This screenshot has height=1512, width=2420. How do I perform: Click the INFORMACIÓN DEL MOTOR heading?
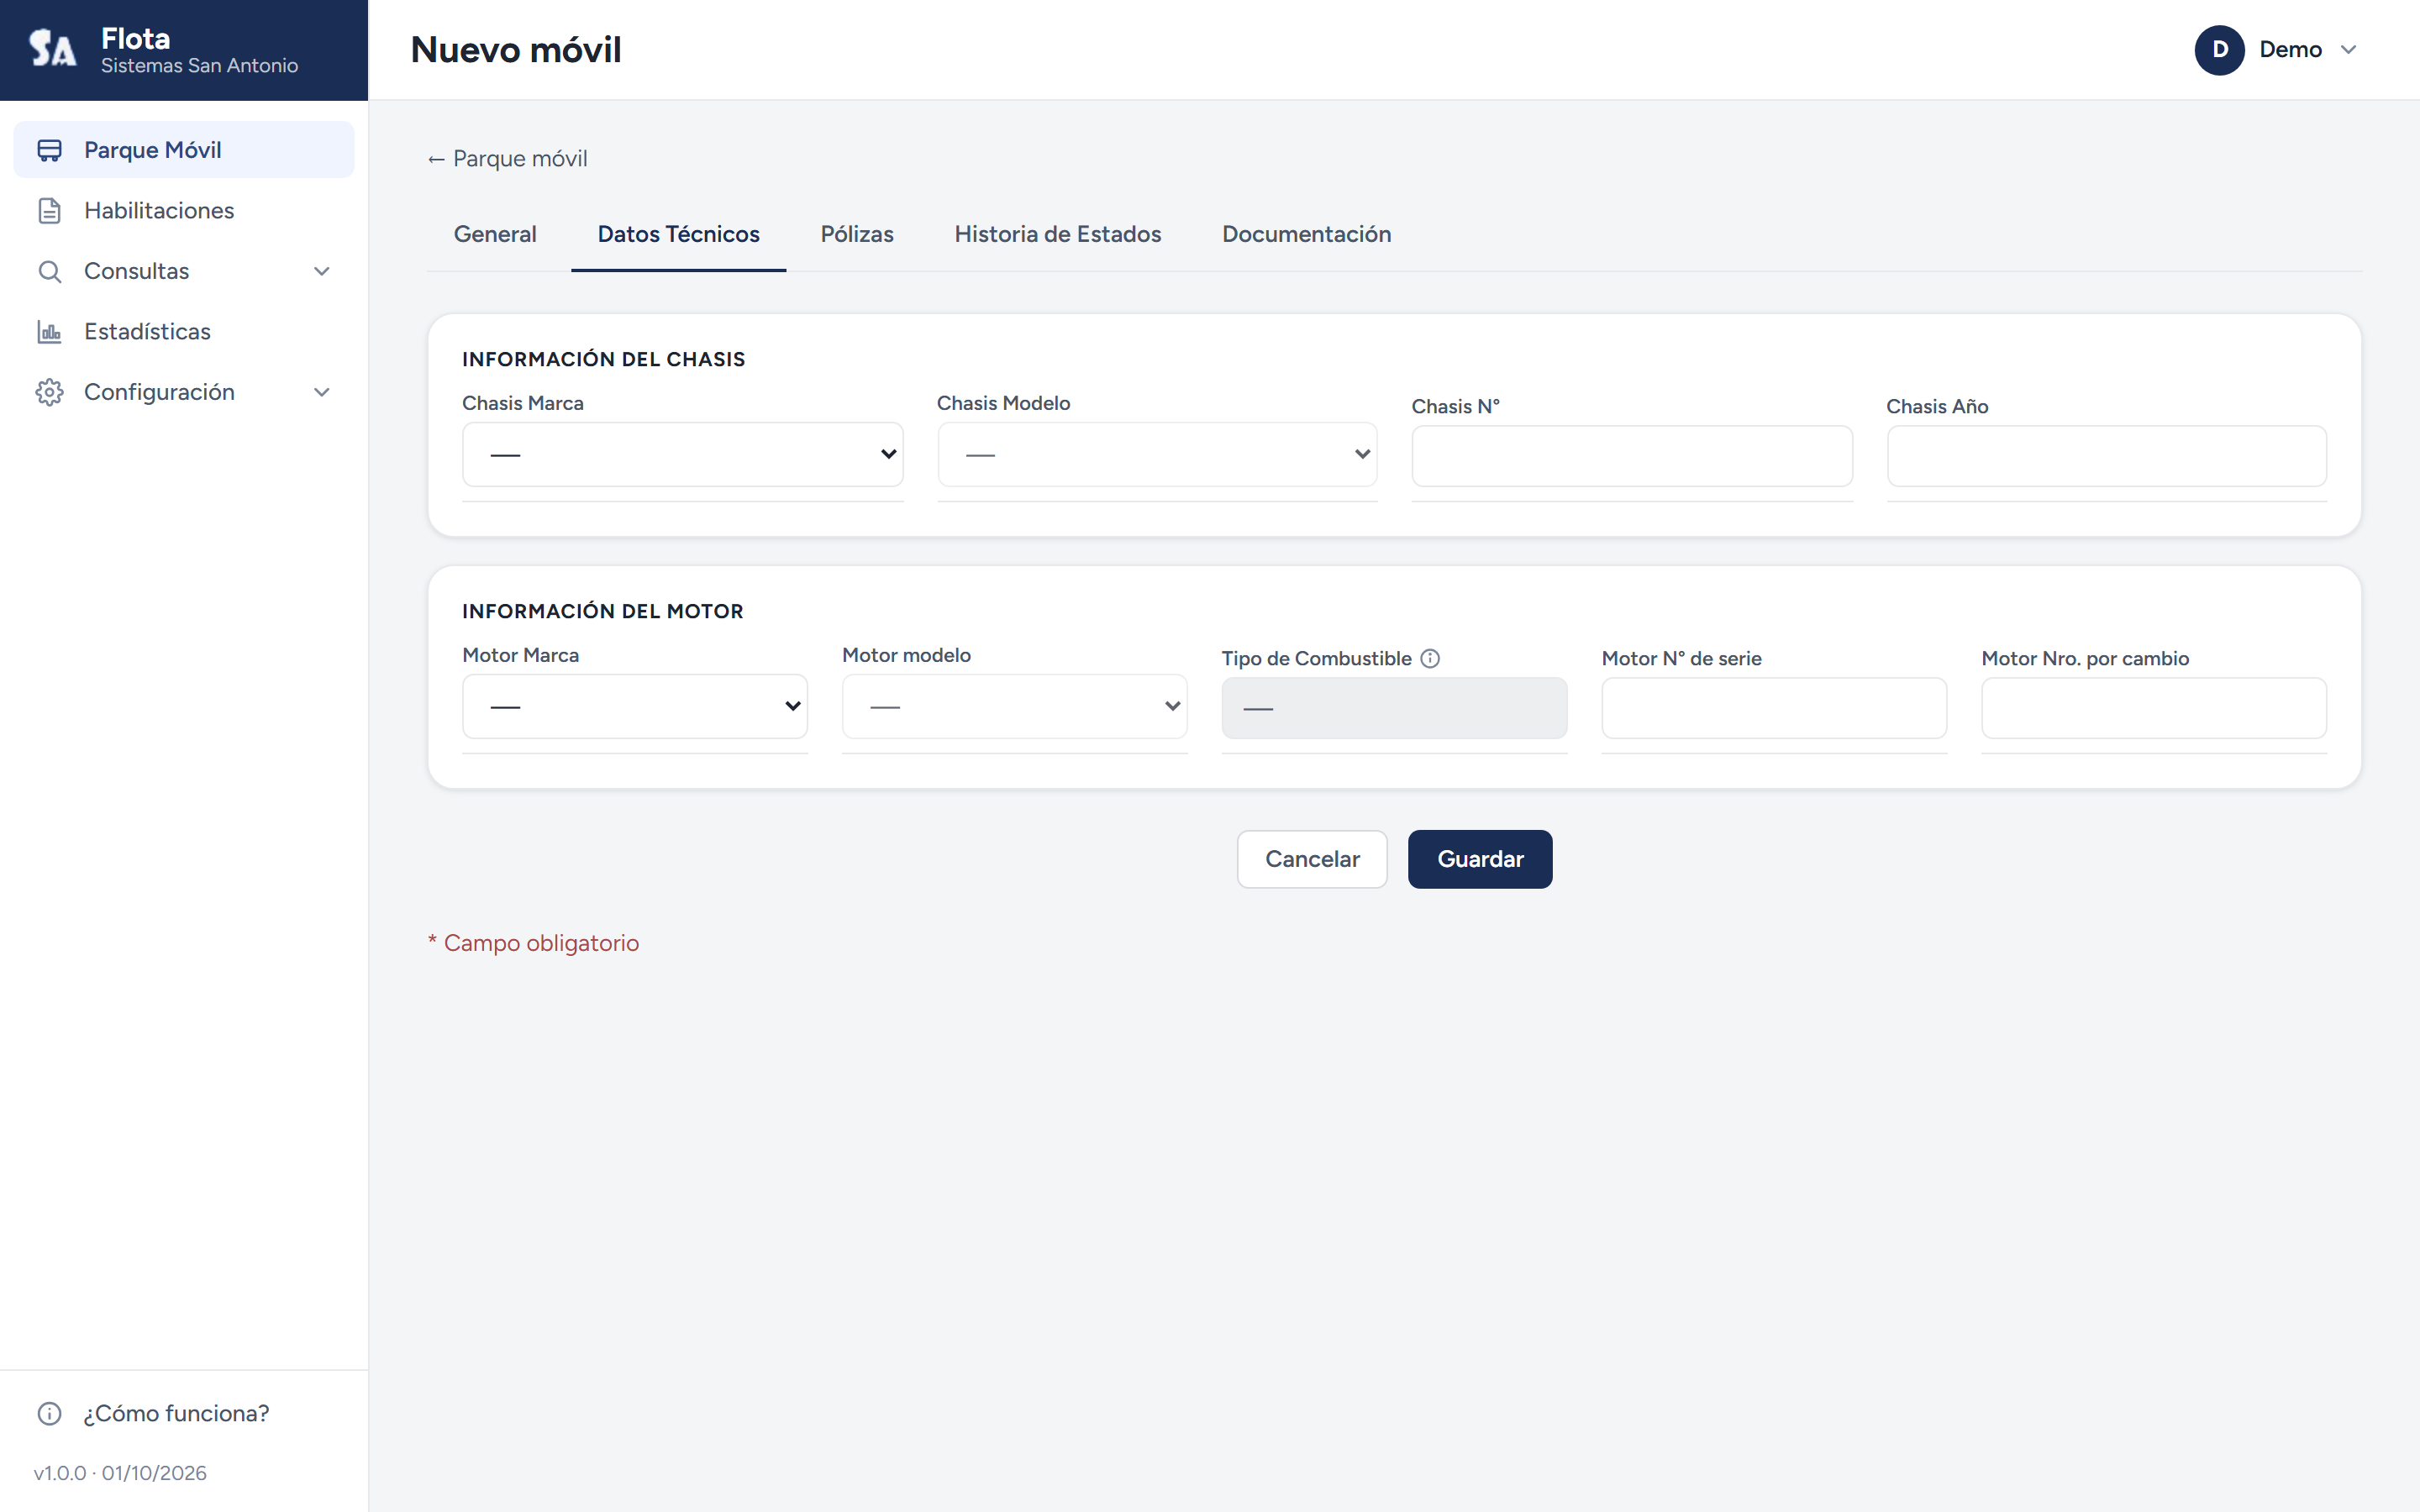click(x=603, y=612)
